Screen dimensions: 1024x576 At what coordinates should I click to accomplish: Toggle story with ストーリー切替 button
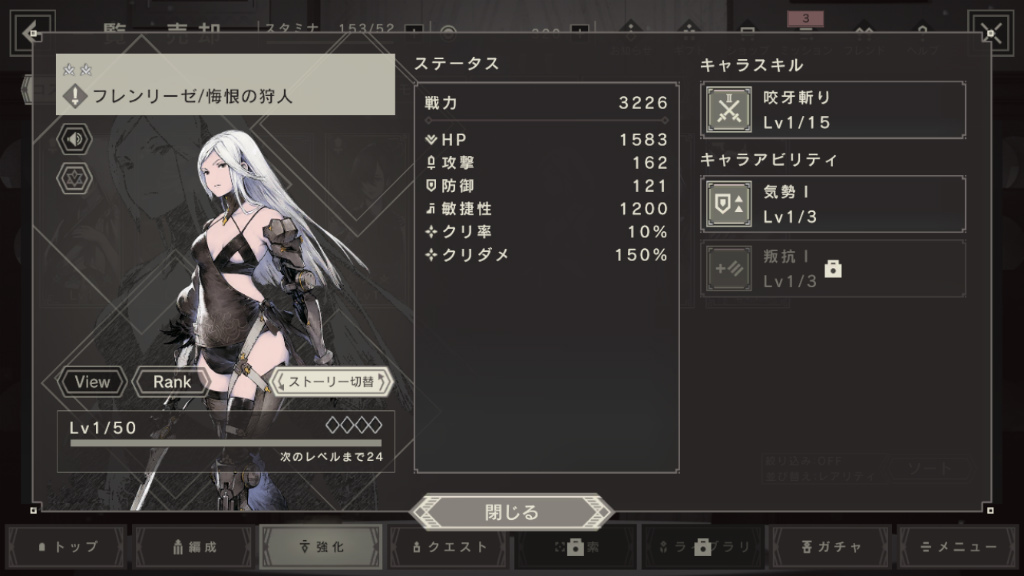point(331,381)
